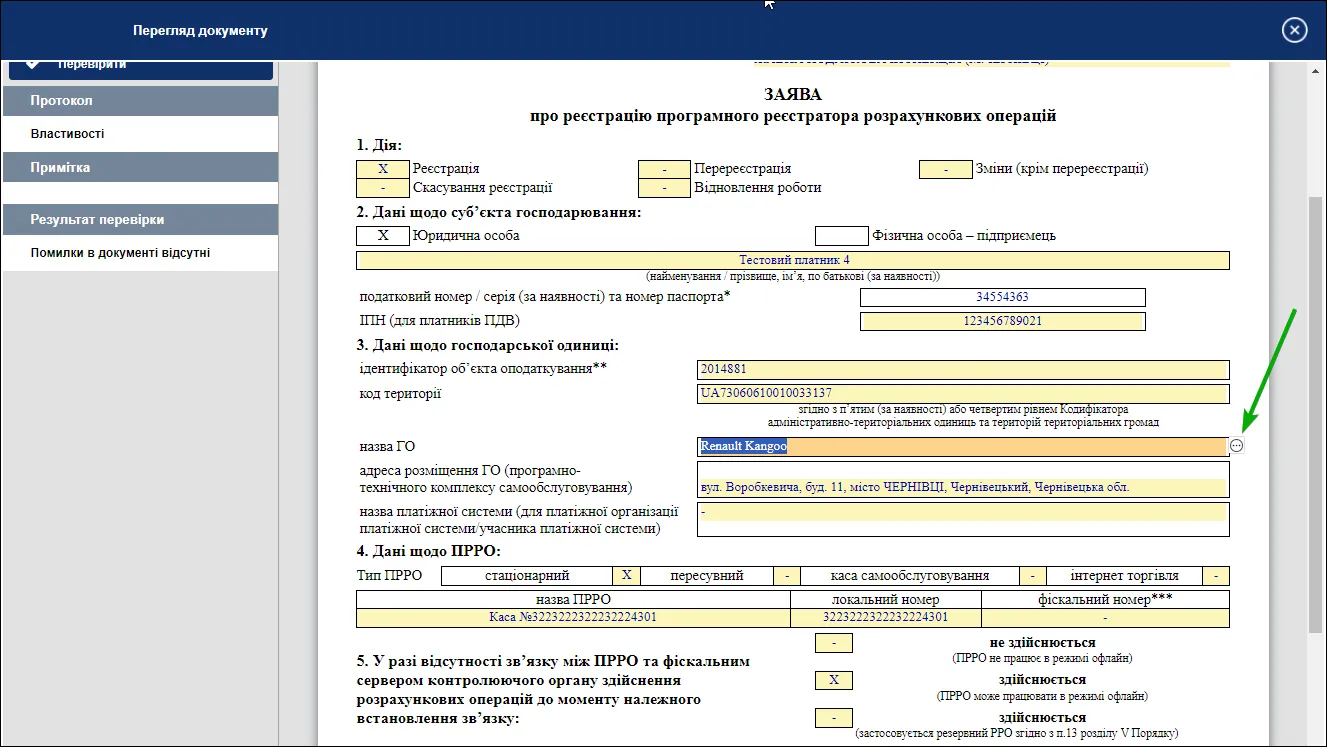Select the пересувний PRRO type box
This screenshot has height=747, width=1327.
788,576
